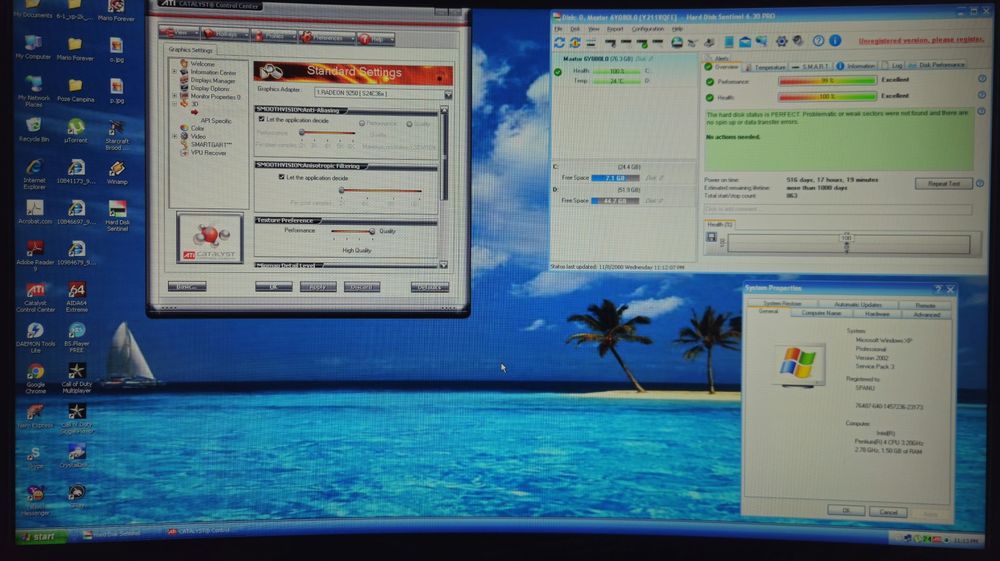Open the gear configuration icon in Sentinel toolbar
Viewport: 1000px width, 561px height.
pos(781,41)
